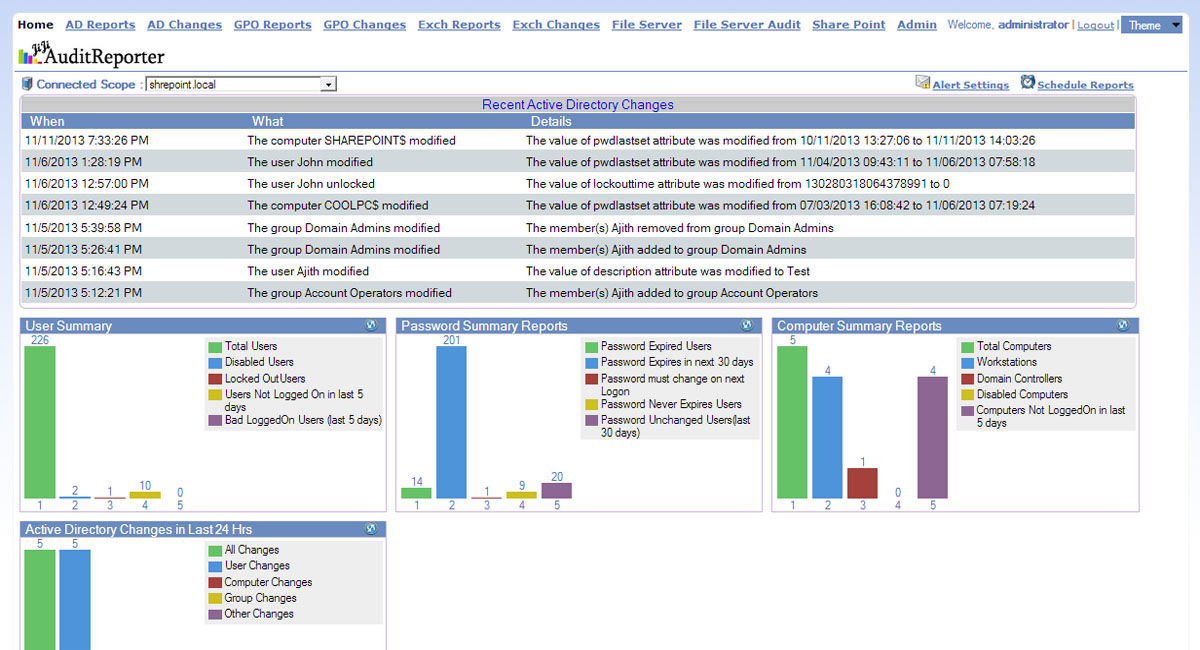Click the 11/5/2013 5:39:58 PM timestamp
Viewport: 1200px width, 650px height.
84,228
